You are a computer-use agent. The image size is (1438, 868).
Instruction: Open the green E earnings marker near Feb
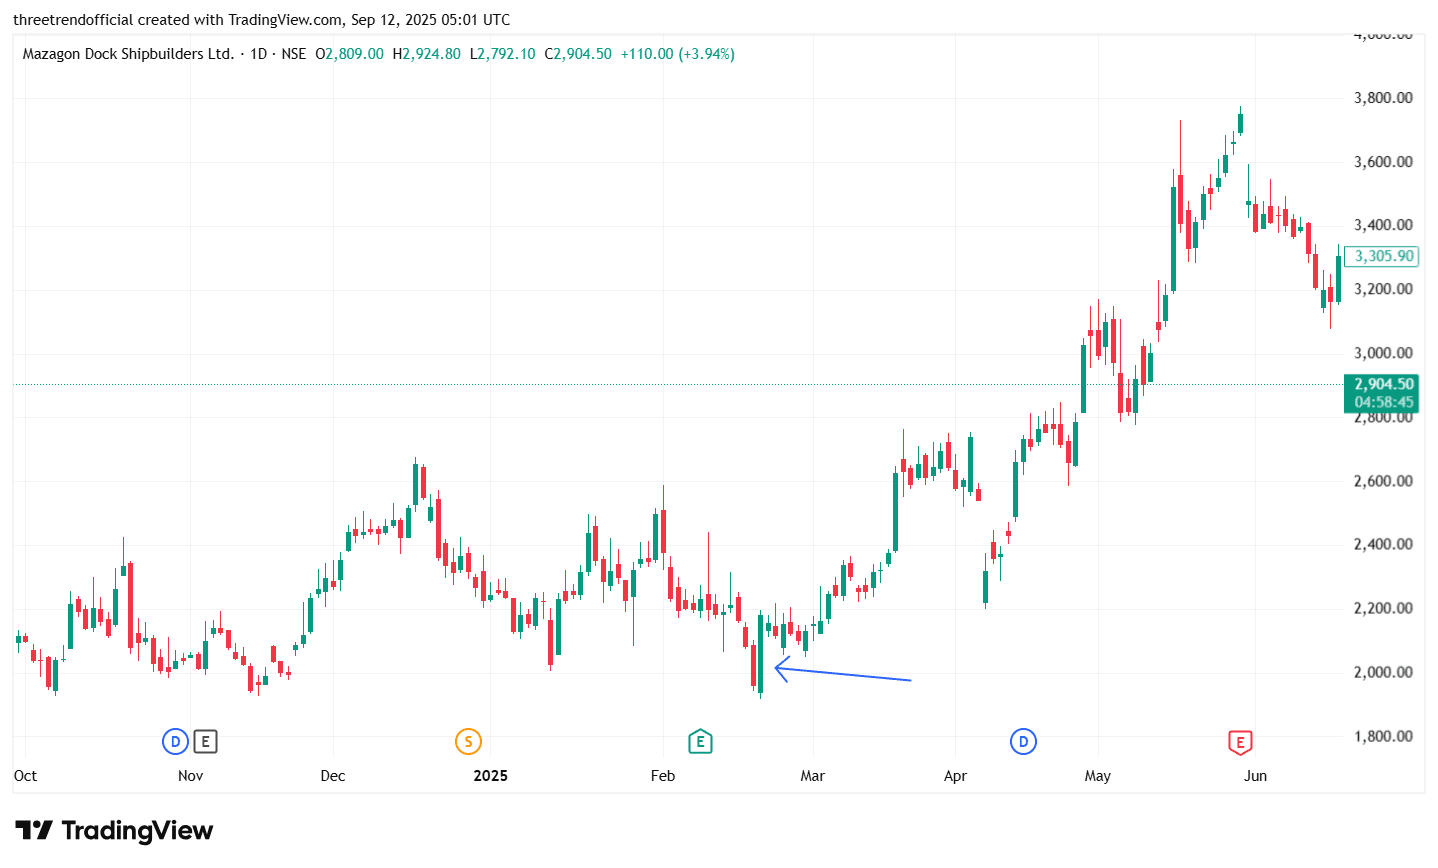click(700, 741)
